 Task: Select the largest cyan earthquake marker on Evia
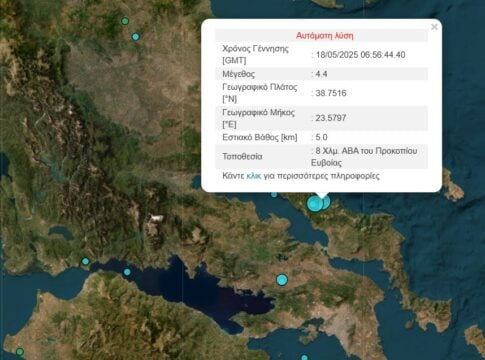click(315, 204)
